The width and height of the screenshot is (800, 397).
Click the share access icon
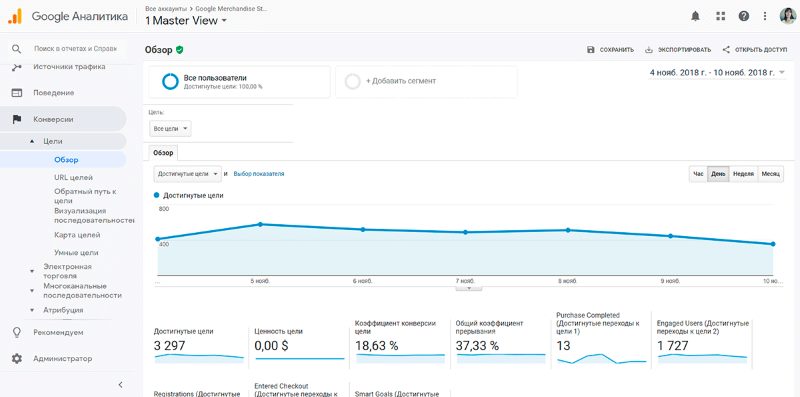(x=726, y=49)
